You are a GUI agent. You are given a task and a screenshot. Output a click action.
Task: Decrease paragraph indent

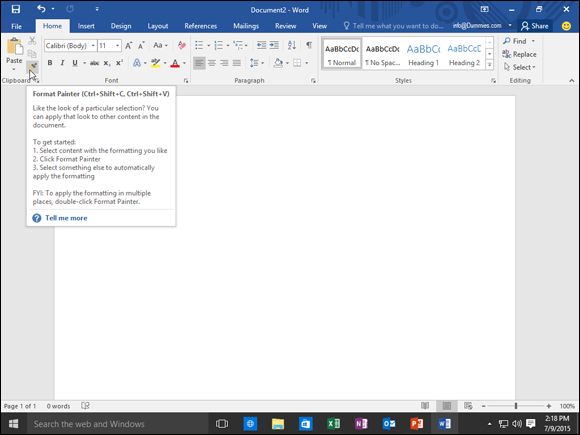[x=261, y=45]
